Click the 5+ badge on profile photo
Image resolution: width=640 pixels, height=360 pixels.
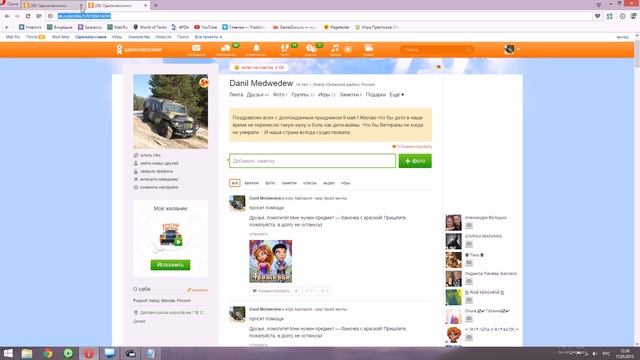tap(204, 82)
